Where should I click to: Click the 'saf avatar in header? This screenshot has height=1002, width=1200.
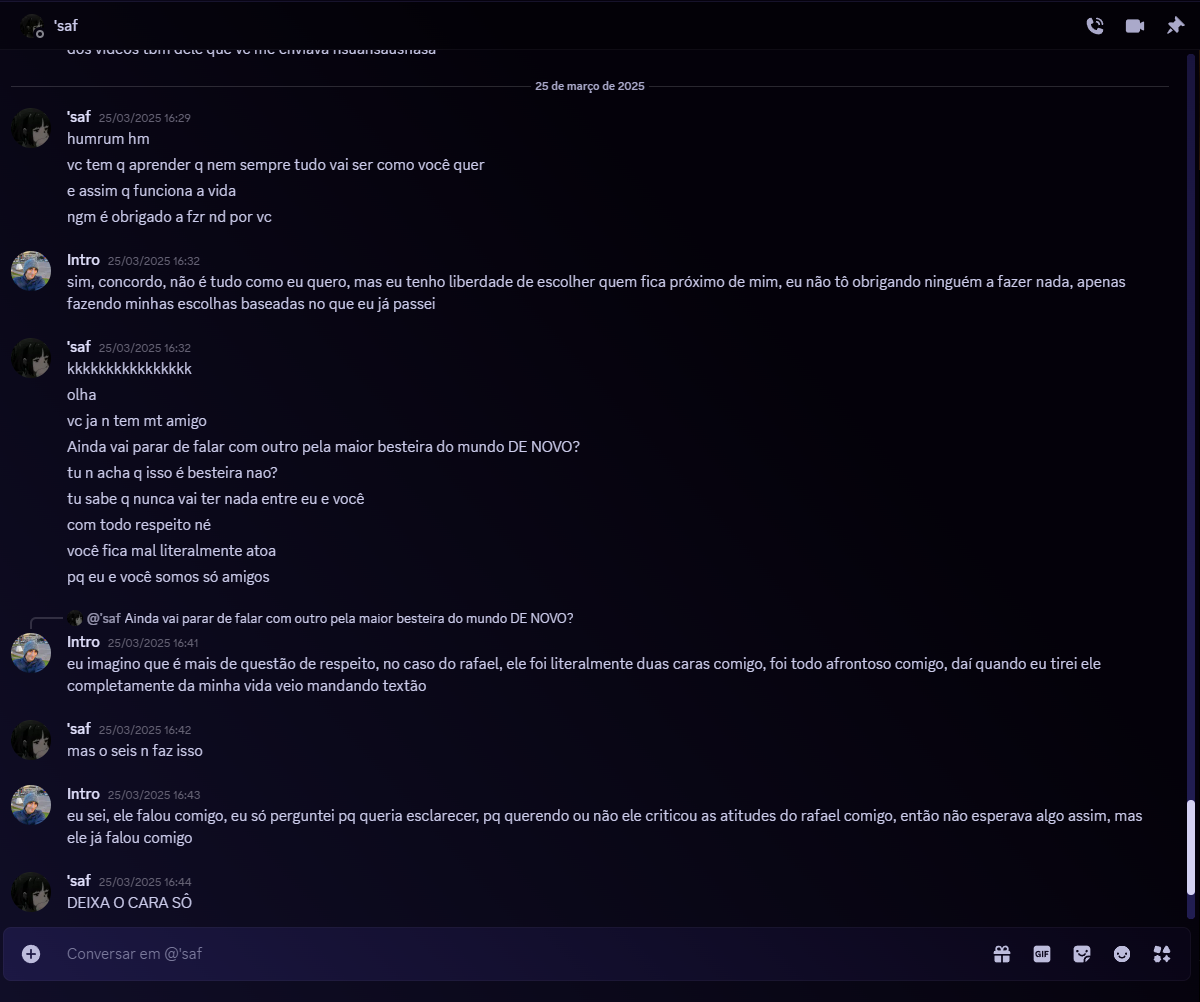coord(32,26)
